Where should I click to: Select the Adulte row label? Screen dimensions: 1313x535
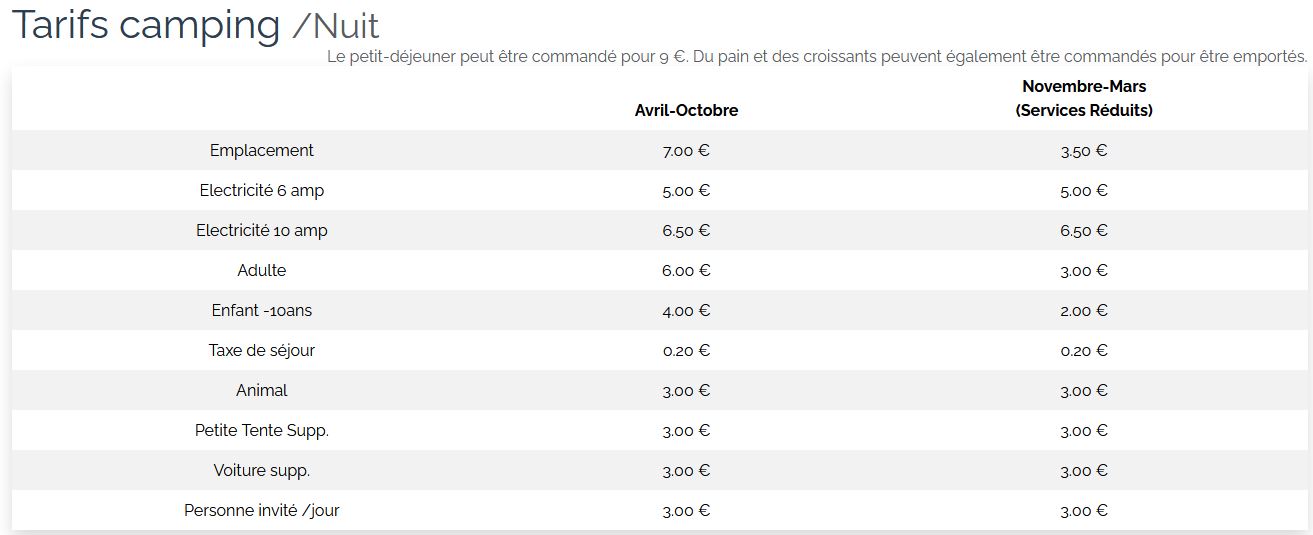click(262, 270)
